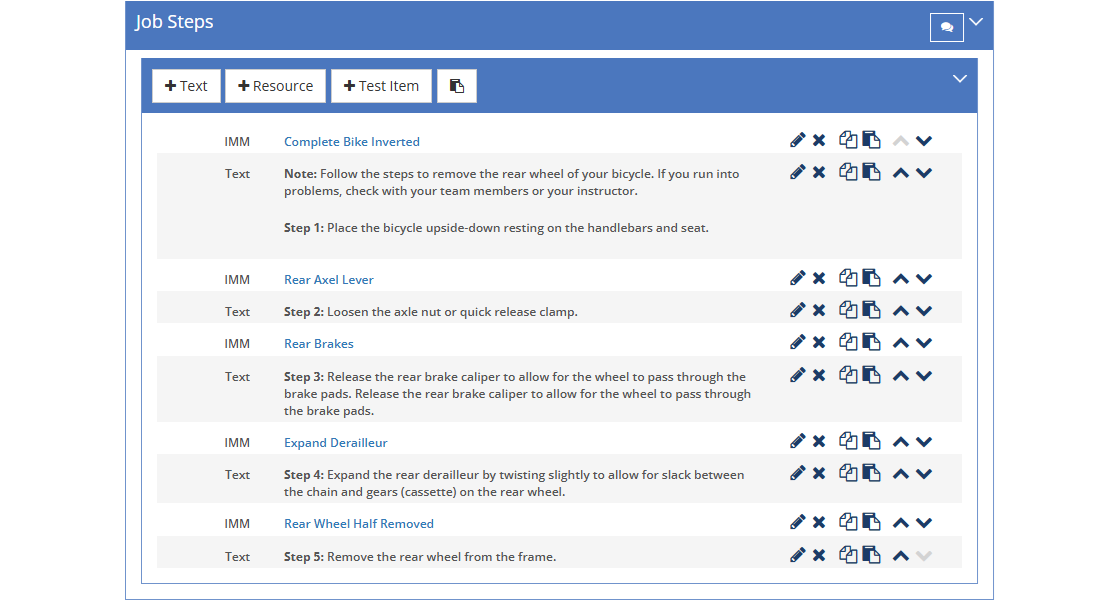1120x601 pixels.
Task: Open the Rear Wheel Half Removed link
Action: coord(359,524)
